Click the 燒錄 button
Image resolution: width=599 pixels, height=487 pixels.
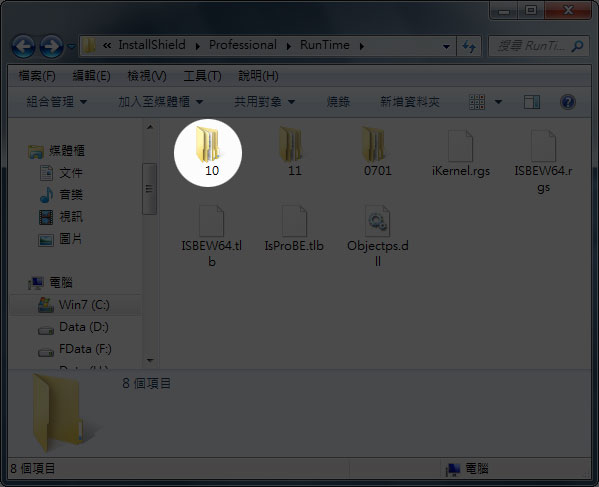(338, 102)
